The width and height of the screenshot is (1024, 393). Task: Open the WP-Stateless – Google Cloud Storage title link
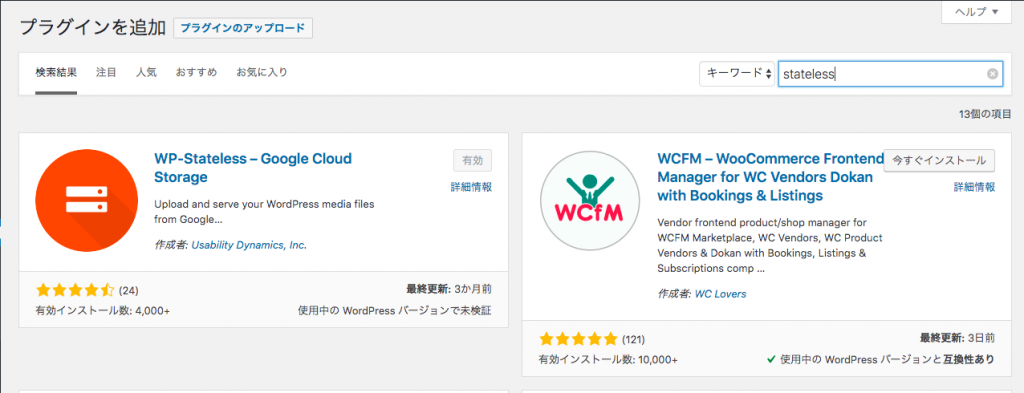click(x=253, y=167)
